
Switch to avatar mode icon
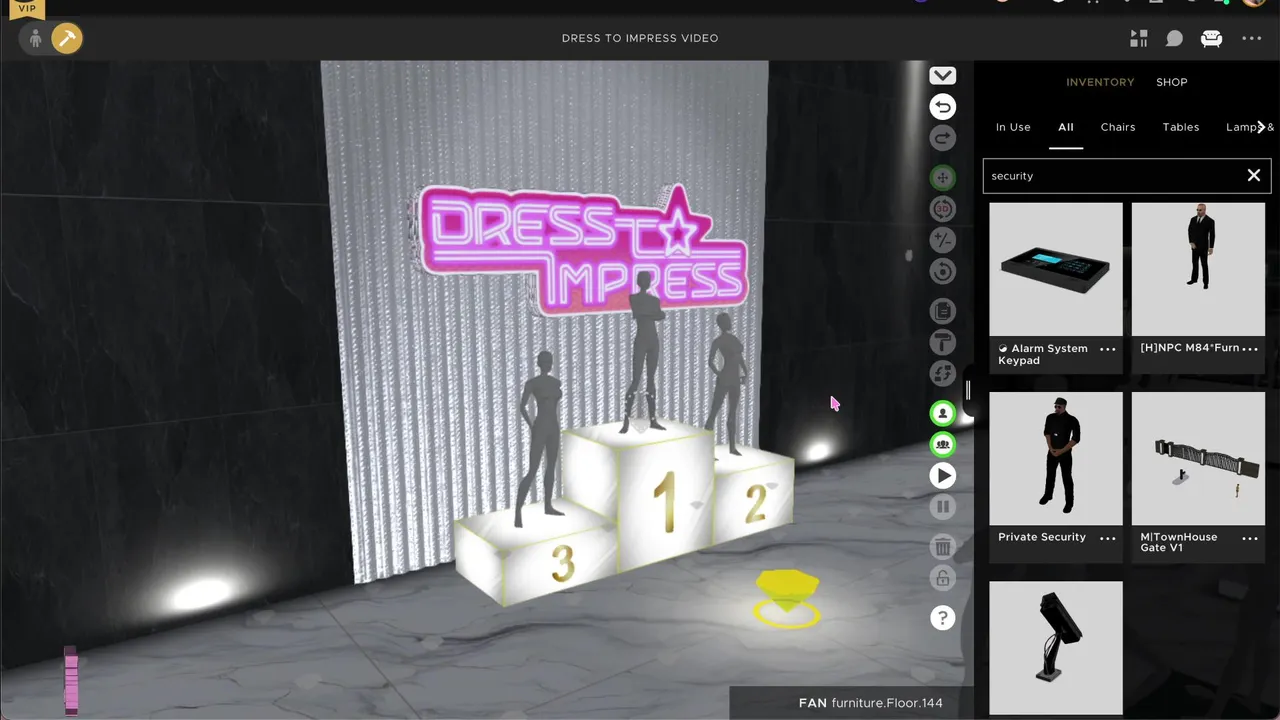tap(35, 38)
